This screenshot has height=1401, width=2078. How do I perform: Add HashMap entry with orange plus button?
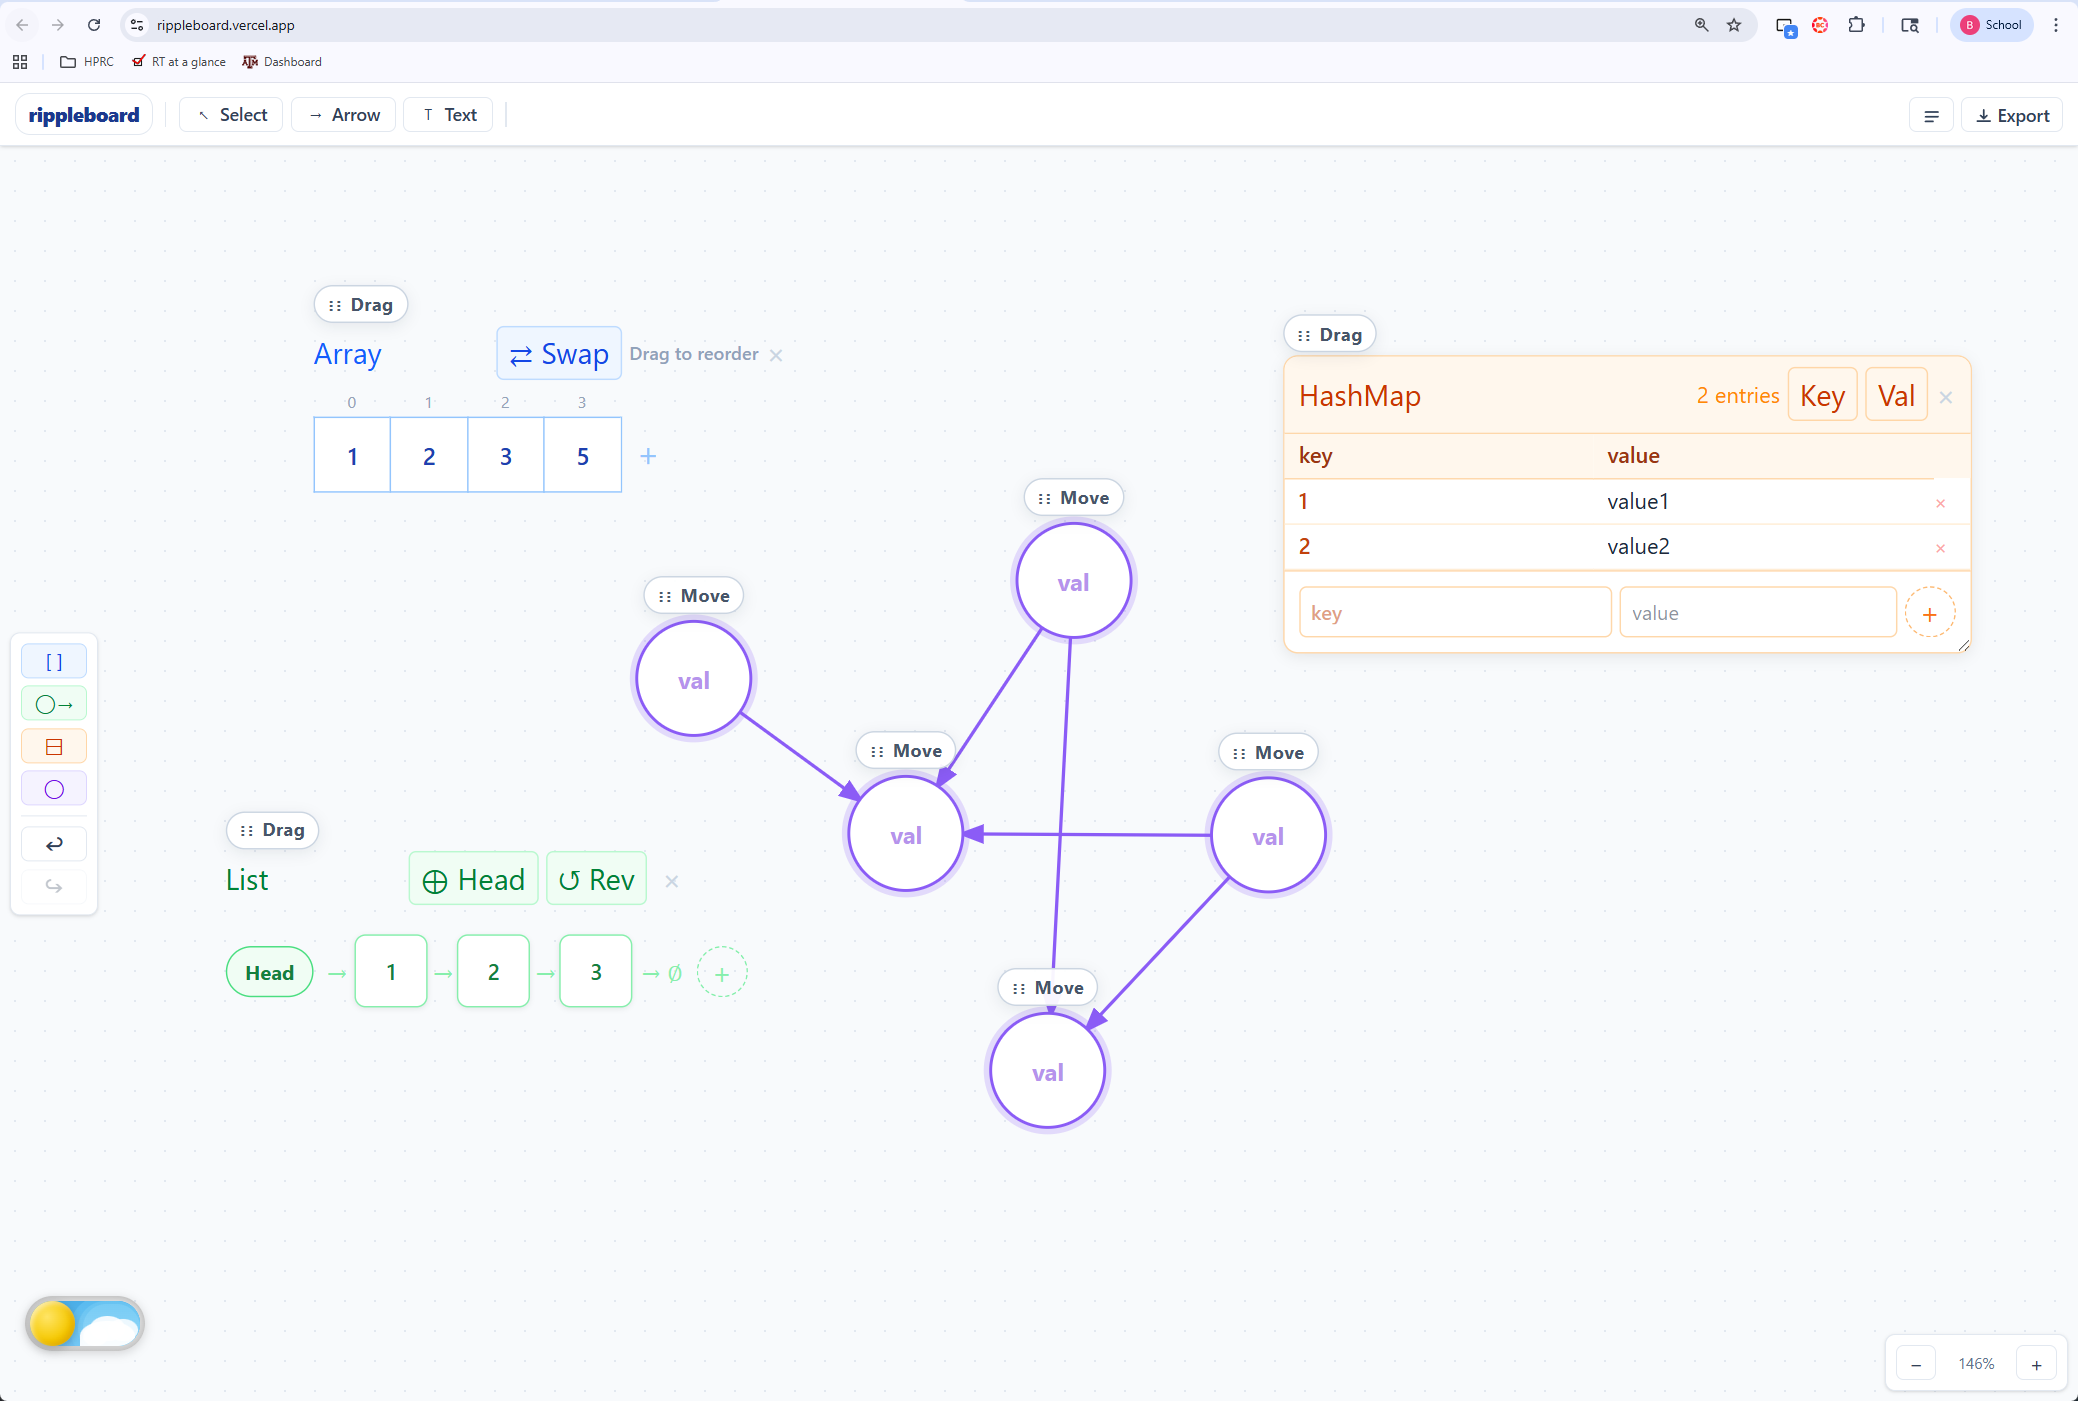[x=1929, y=614]
